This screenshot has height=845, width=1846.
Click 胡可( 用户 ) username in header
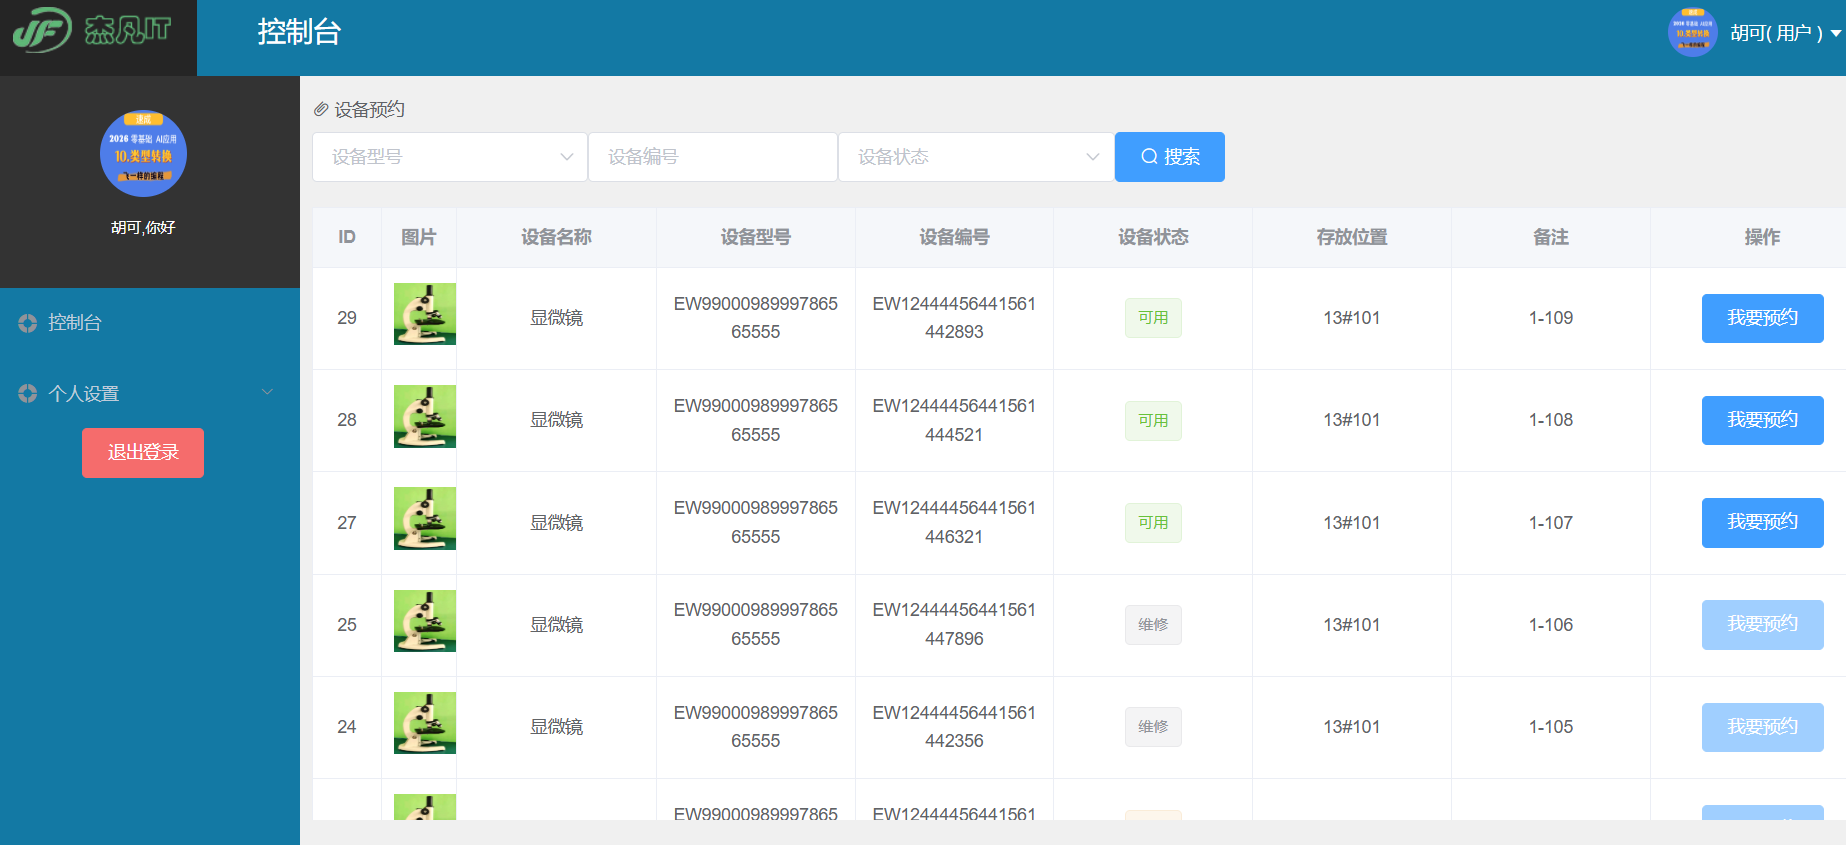1776,33
